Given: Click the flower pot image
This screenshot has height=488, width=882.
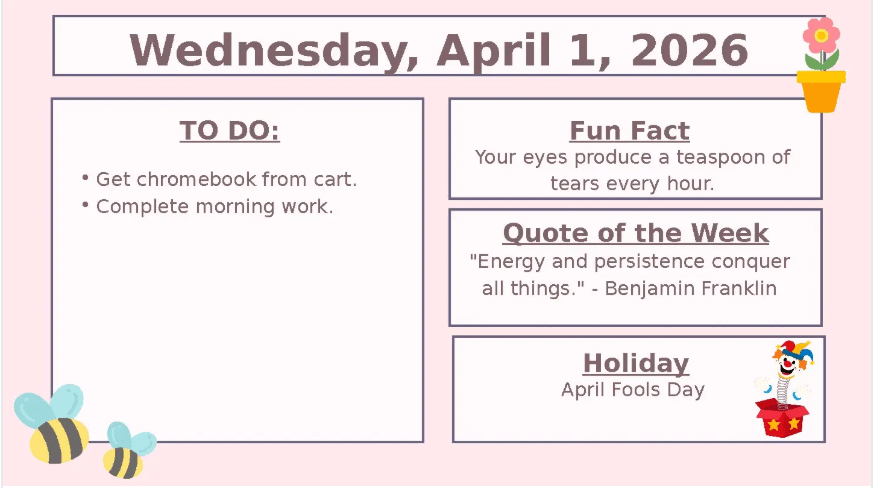Looking at the screenshot, I should pyautogui.click(x=821, y=66).
